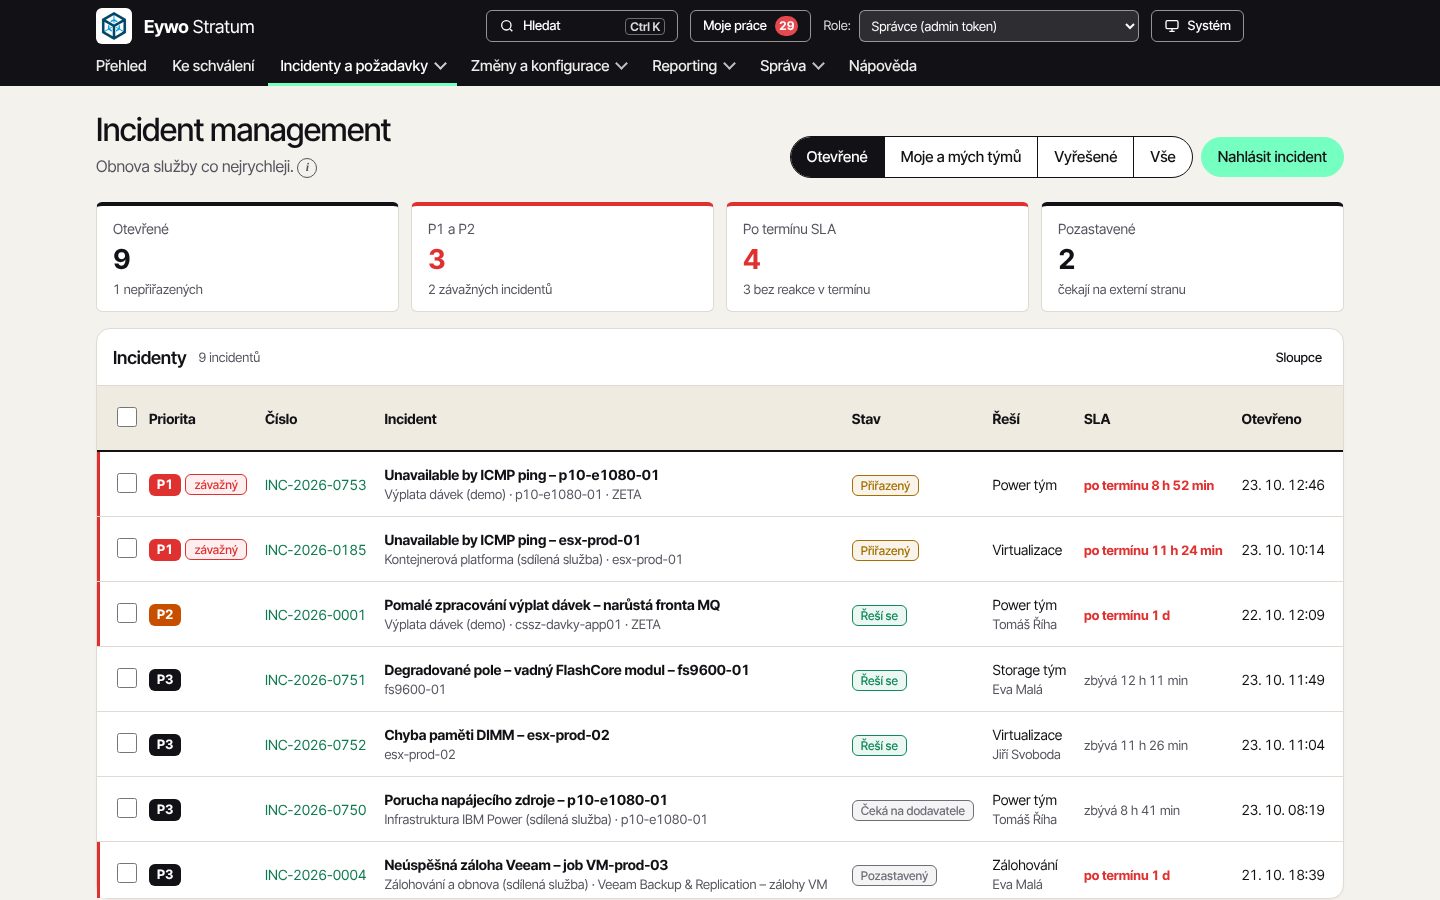Screen dimensions: 1440x900
Task: Go to Přehled in navigation
Action: point(121,66)
